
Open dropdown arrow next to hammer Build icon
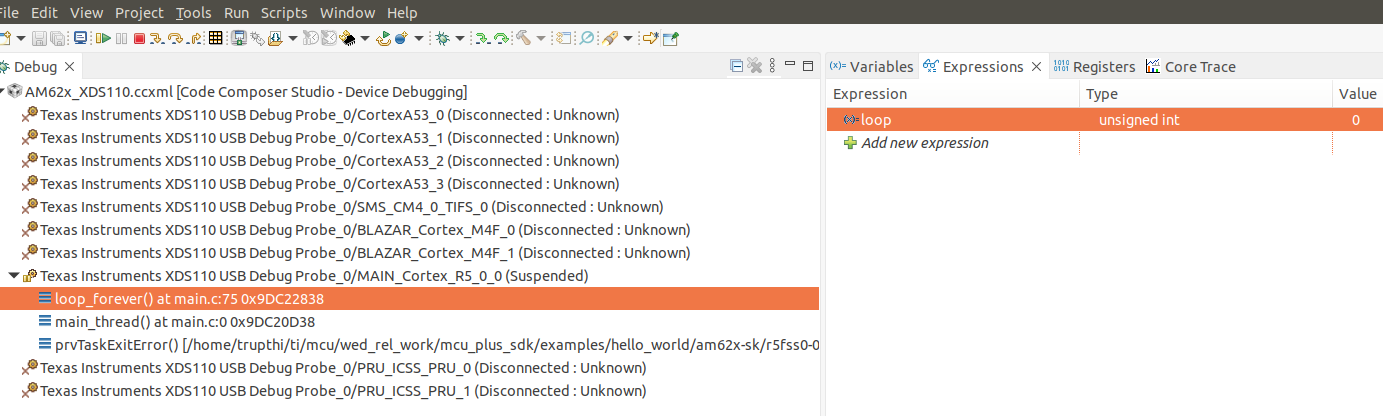click(x=540, y=39)
